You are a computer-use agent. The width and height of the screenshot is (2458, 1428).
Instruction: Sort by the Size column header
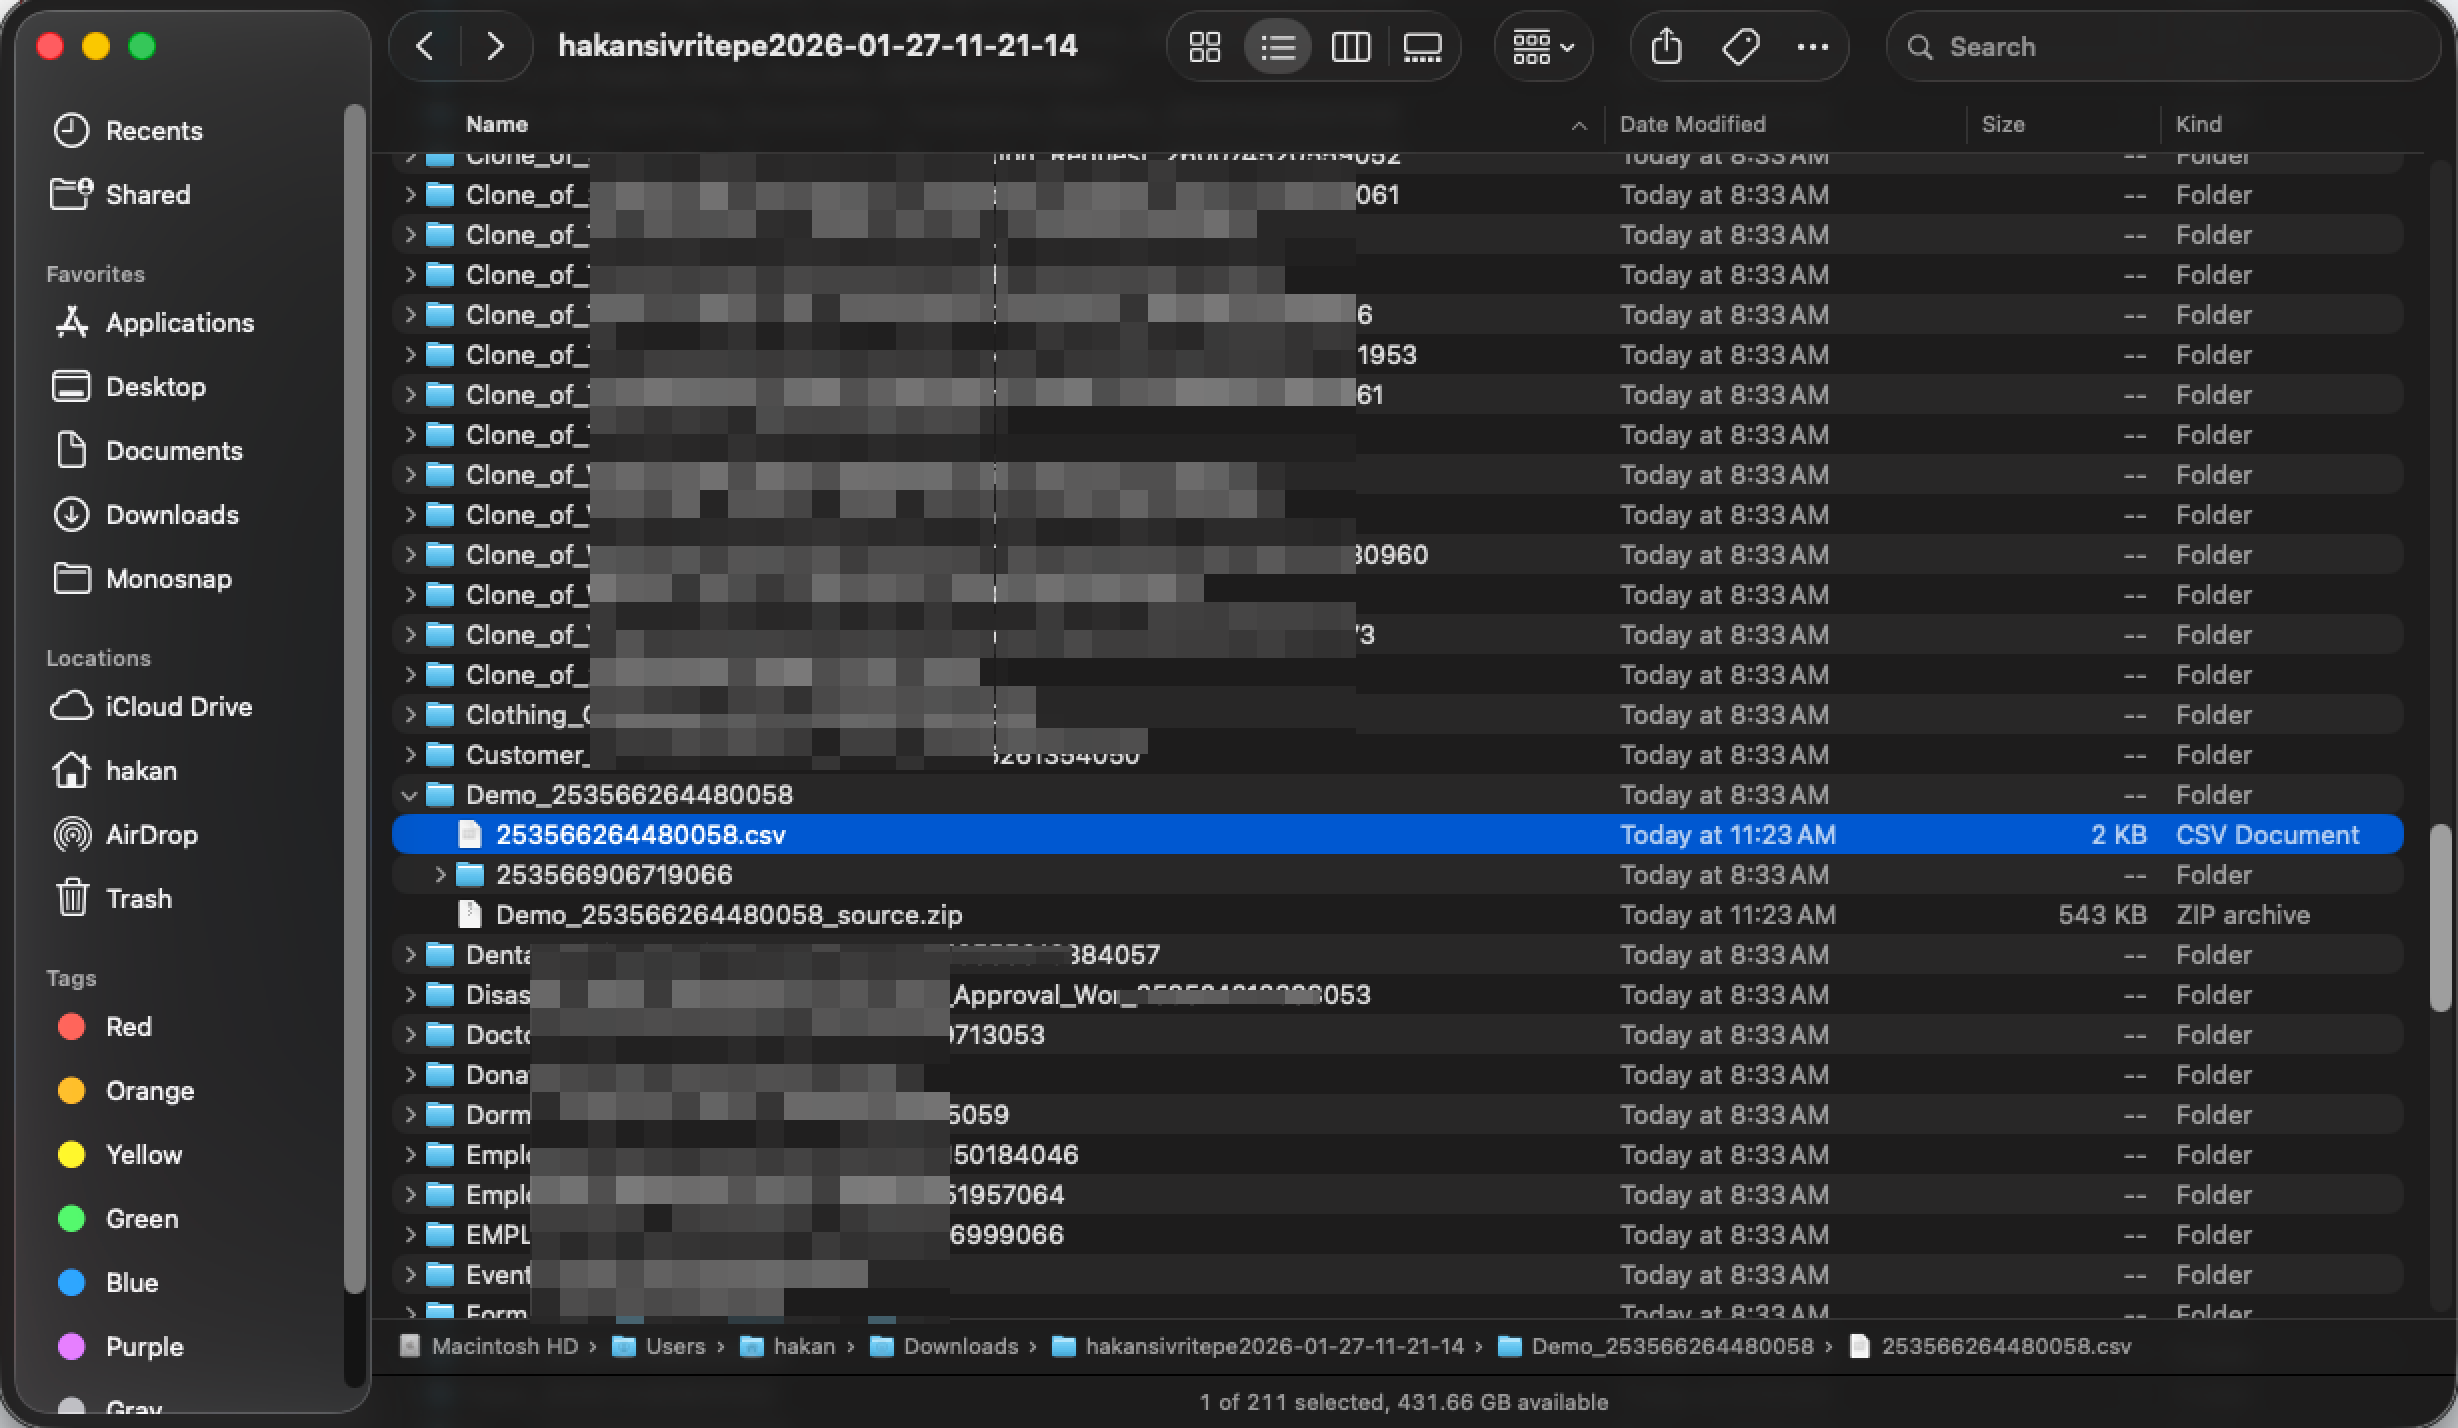pyautogui.click(x=2002, y=124)
